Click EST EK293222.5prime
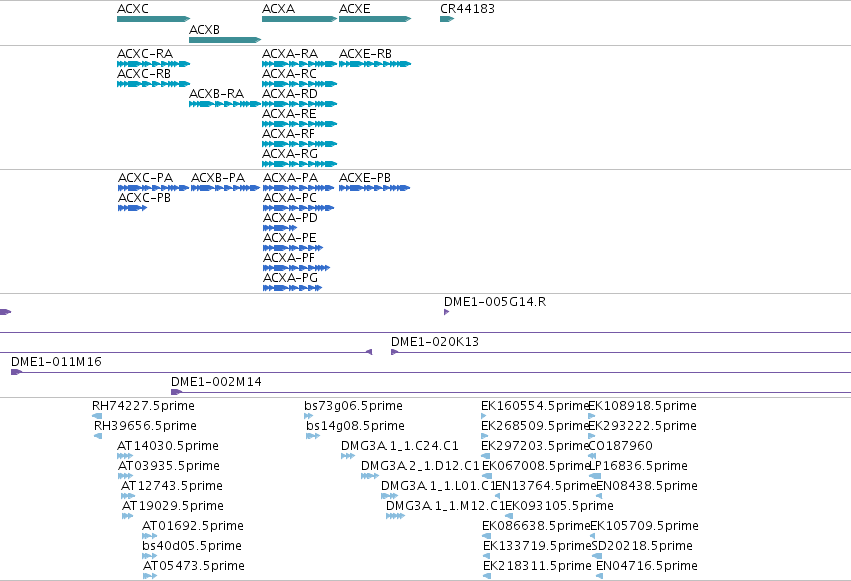Image resolution: width=851 pixels, height=581 pixels. 592,436
